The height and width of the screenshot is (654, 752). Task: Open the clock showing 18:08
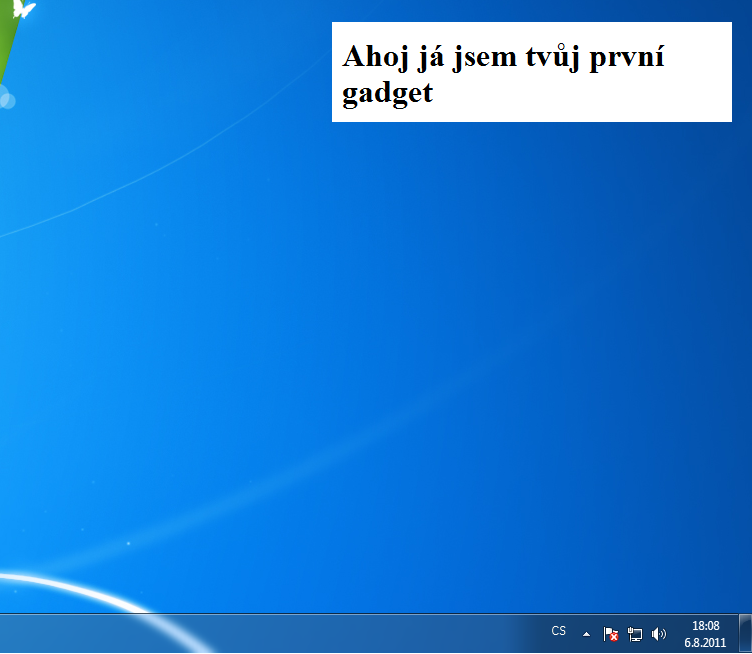tap(705, 626)
